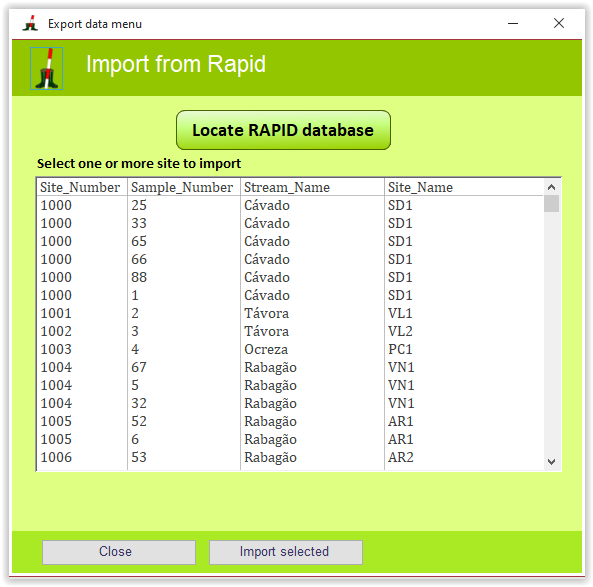Select site 1006 AR2 row
Viewport: 593px width, 587px height.
[x=290, y=457]
